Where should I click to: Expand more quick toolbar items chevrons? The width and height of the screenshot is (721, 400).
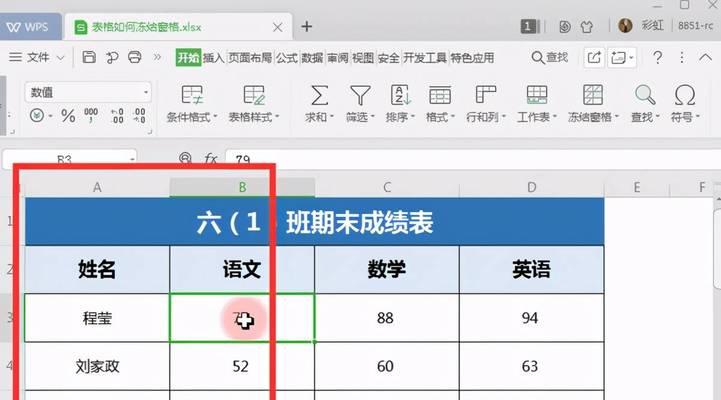click(157, 57)
